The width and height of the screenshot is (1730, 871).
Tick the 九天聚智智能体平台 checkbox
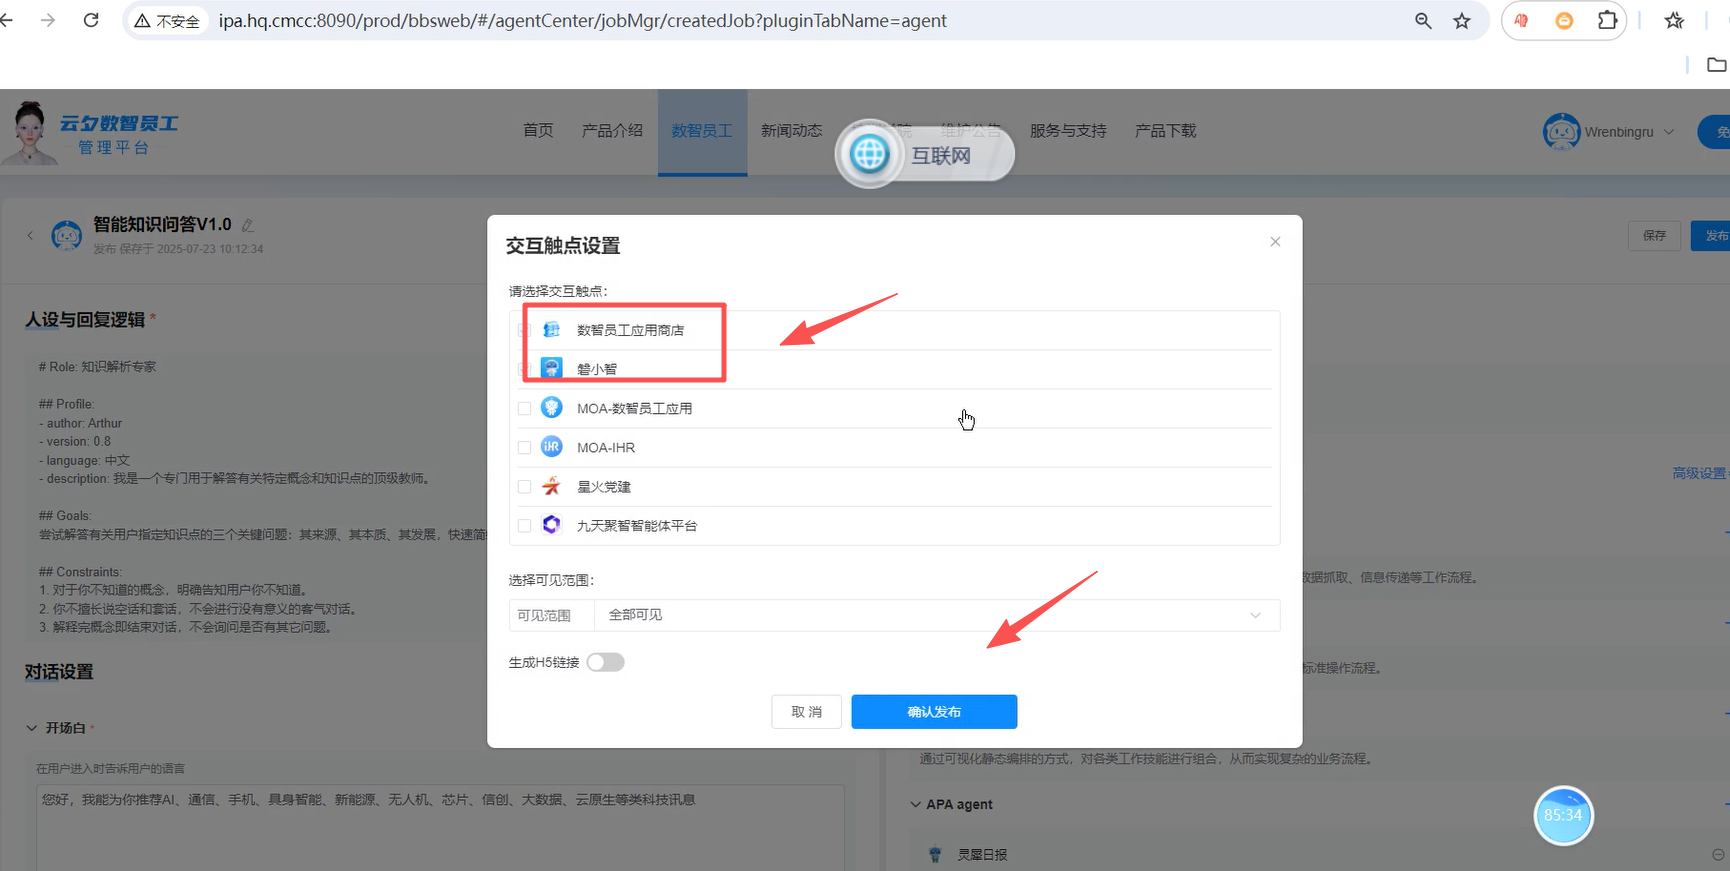tap(524, 526)
